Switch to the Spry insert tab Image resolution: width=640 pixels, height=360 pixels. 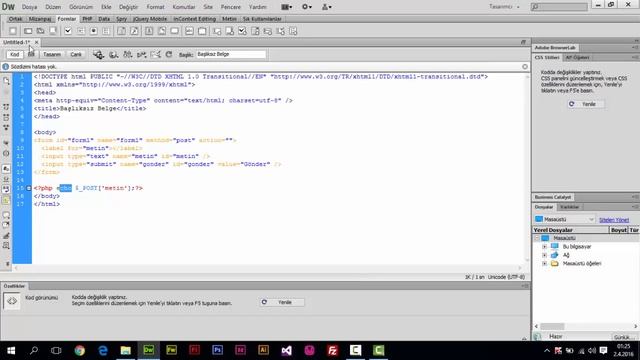click(121, 19)
